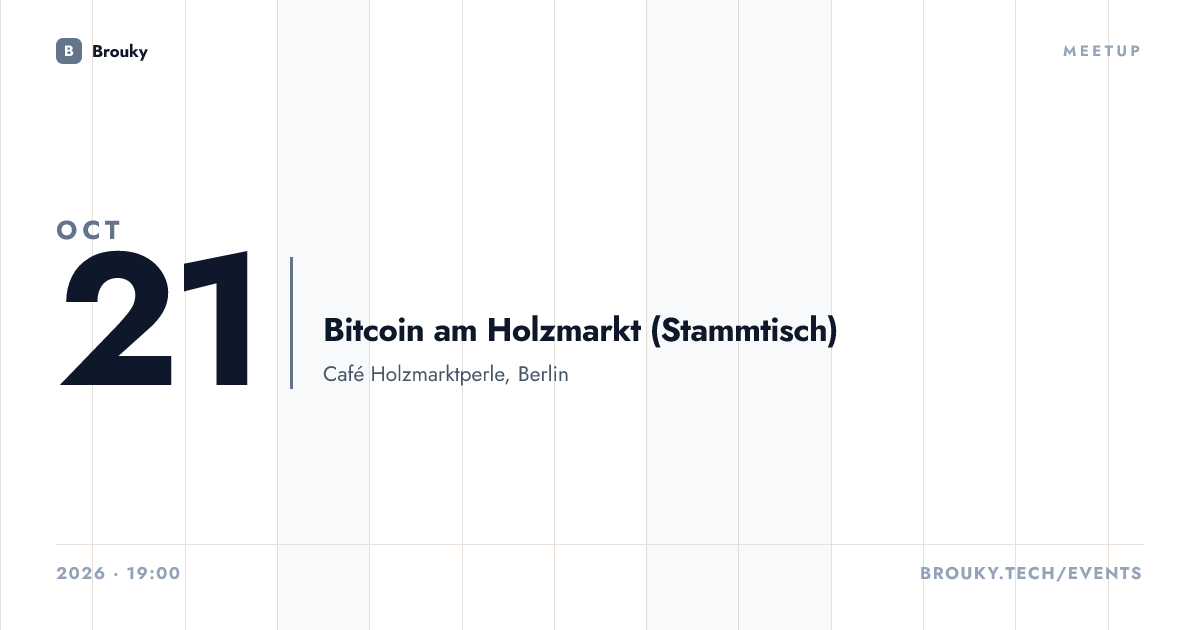The width and height of the screenshot is (1200, 630).
Task: Click the vertical divider beside the date
Action: click(x=291, y=322)
